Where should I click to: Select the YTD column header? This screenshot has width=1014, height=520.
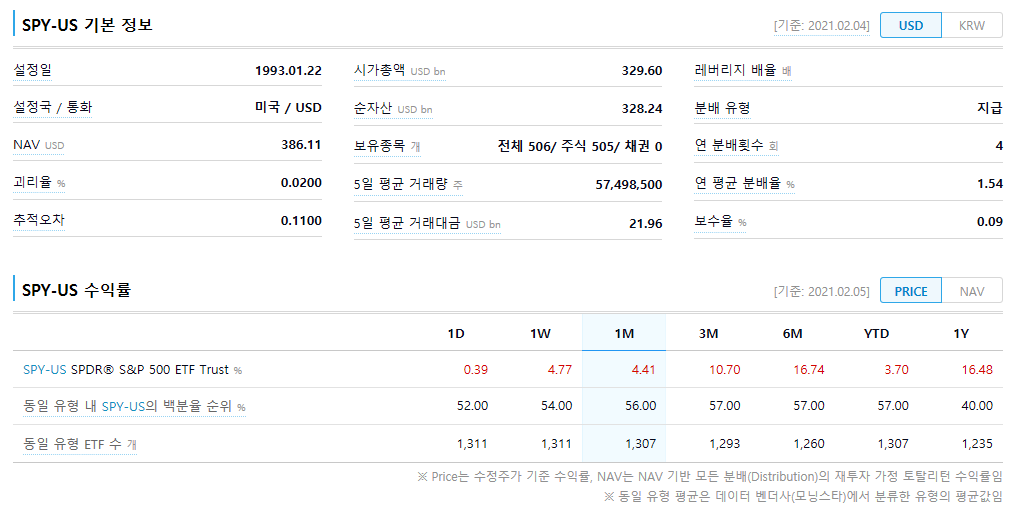point(876,334)
